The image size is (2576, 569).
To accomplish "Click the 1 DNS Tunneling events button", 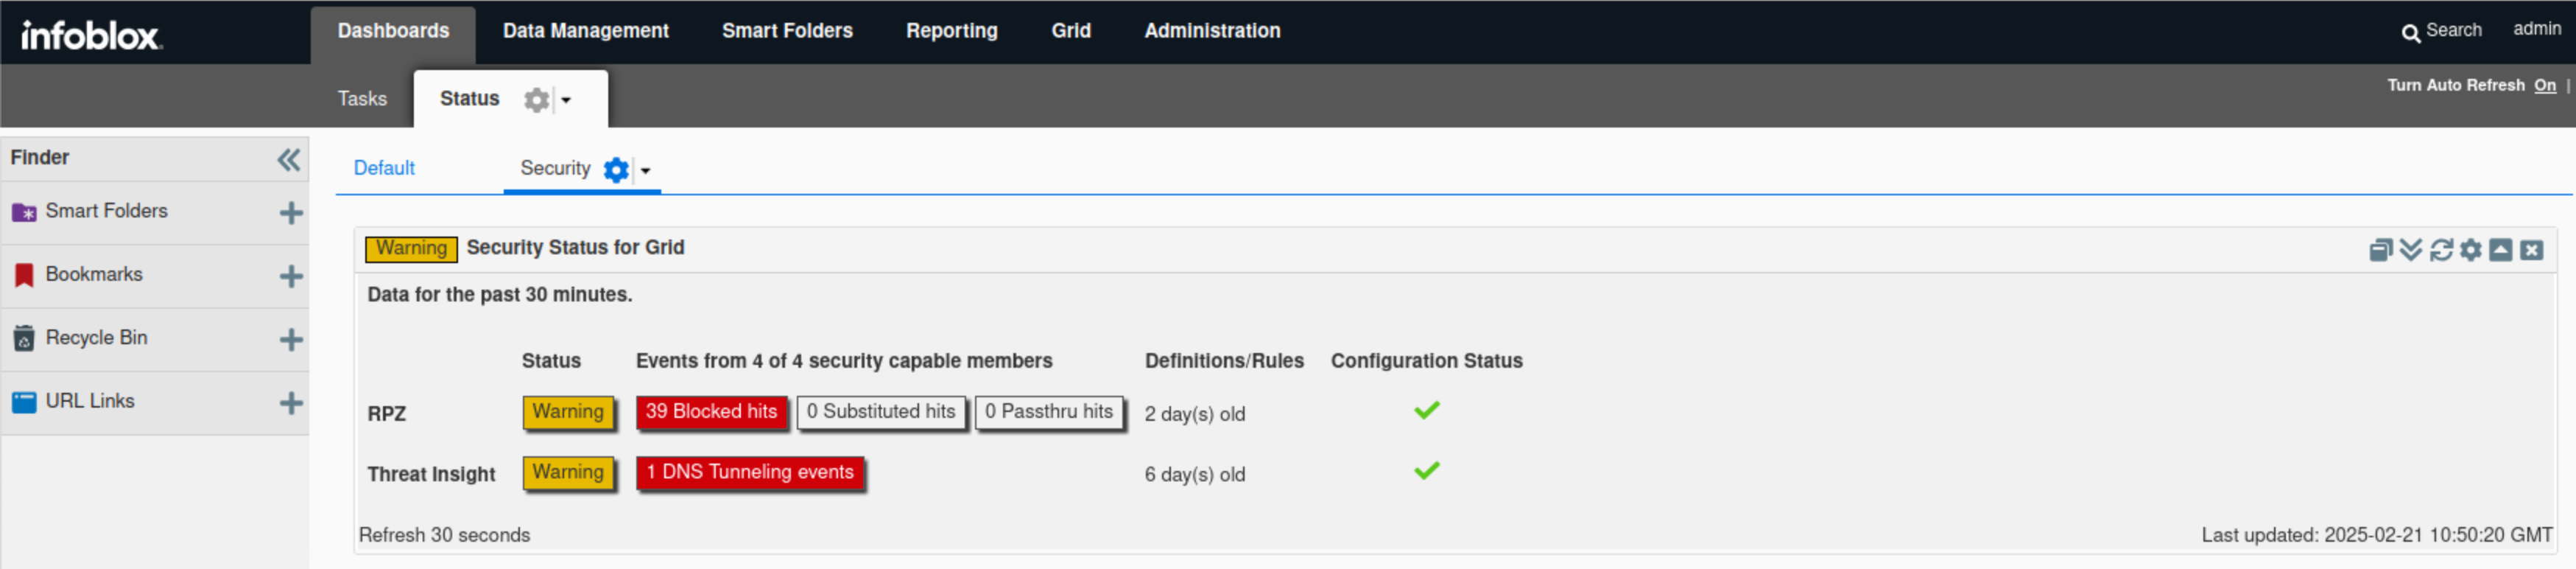I will pyautogui.click(x=749, y=473).
